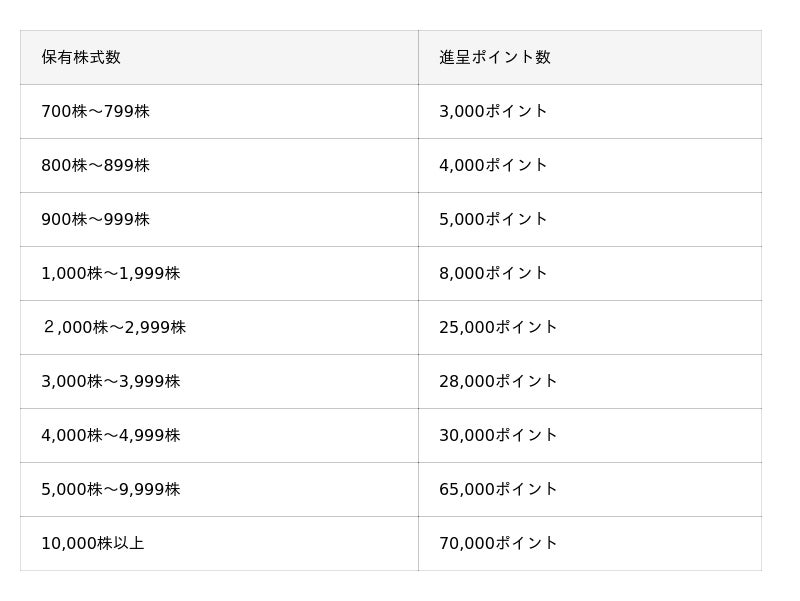Click the 保有株式数 header cell

coord(219,57)
